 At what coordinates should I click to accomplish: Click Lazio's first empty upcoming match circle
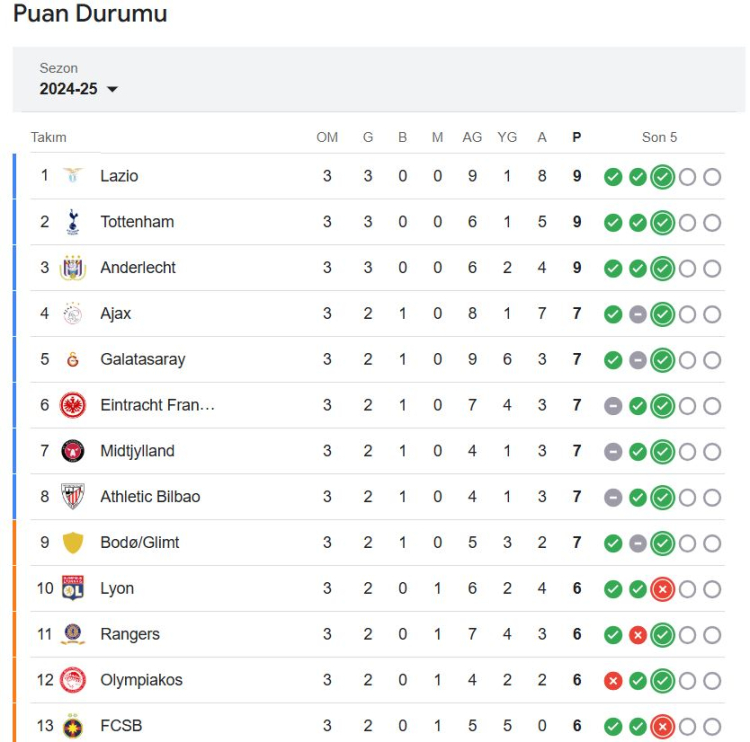pyautogui.click(x=687, y=177)
